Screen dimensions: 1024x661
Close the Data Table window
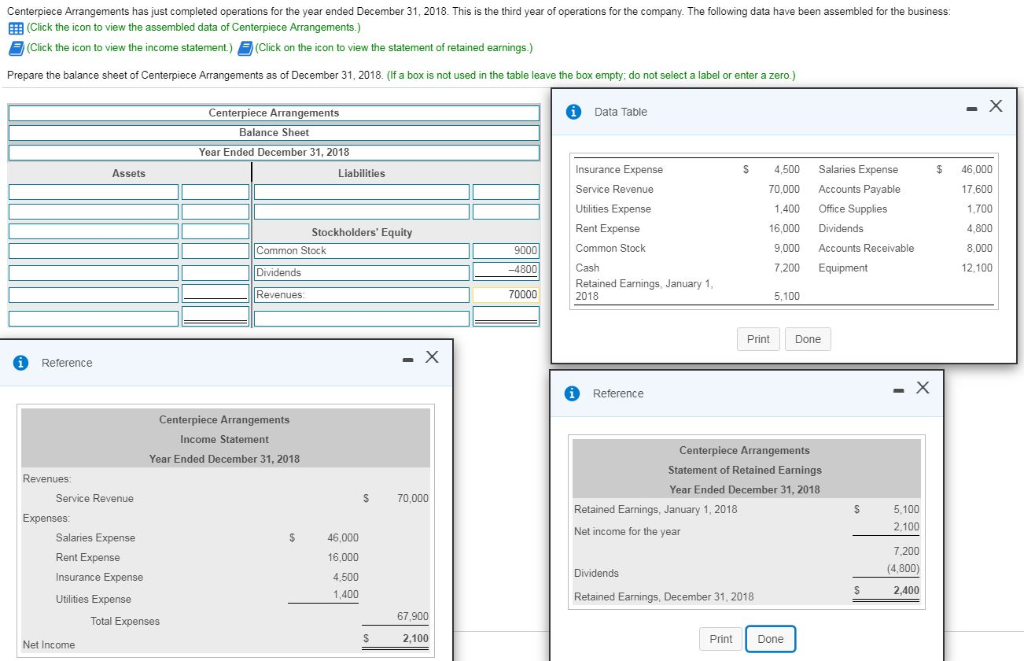tap(995, 106)
